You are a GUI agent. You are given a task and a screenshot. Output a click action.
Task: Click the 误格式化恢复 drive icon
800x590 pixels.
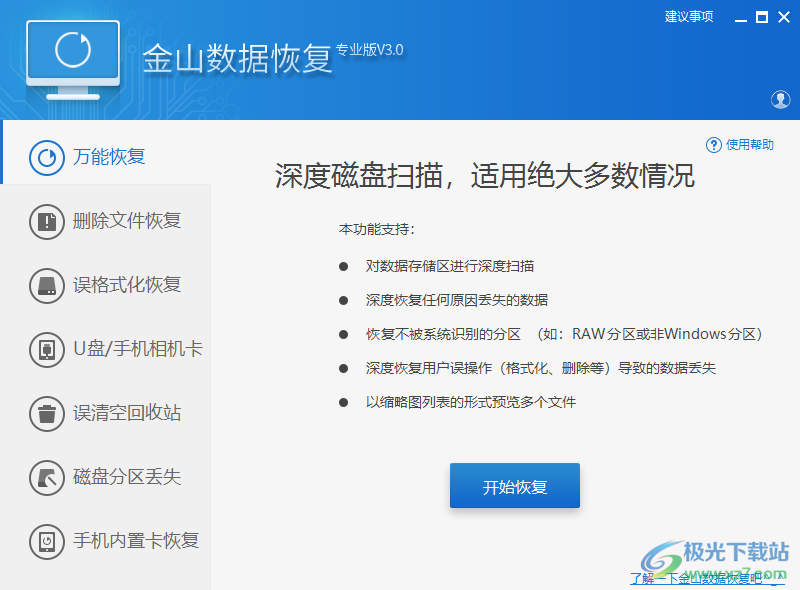(x=47, y=286)
